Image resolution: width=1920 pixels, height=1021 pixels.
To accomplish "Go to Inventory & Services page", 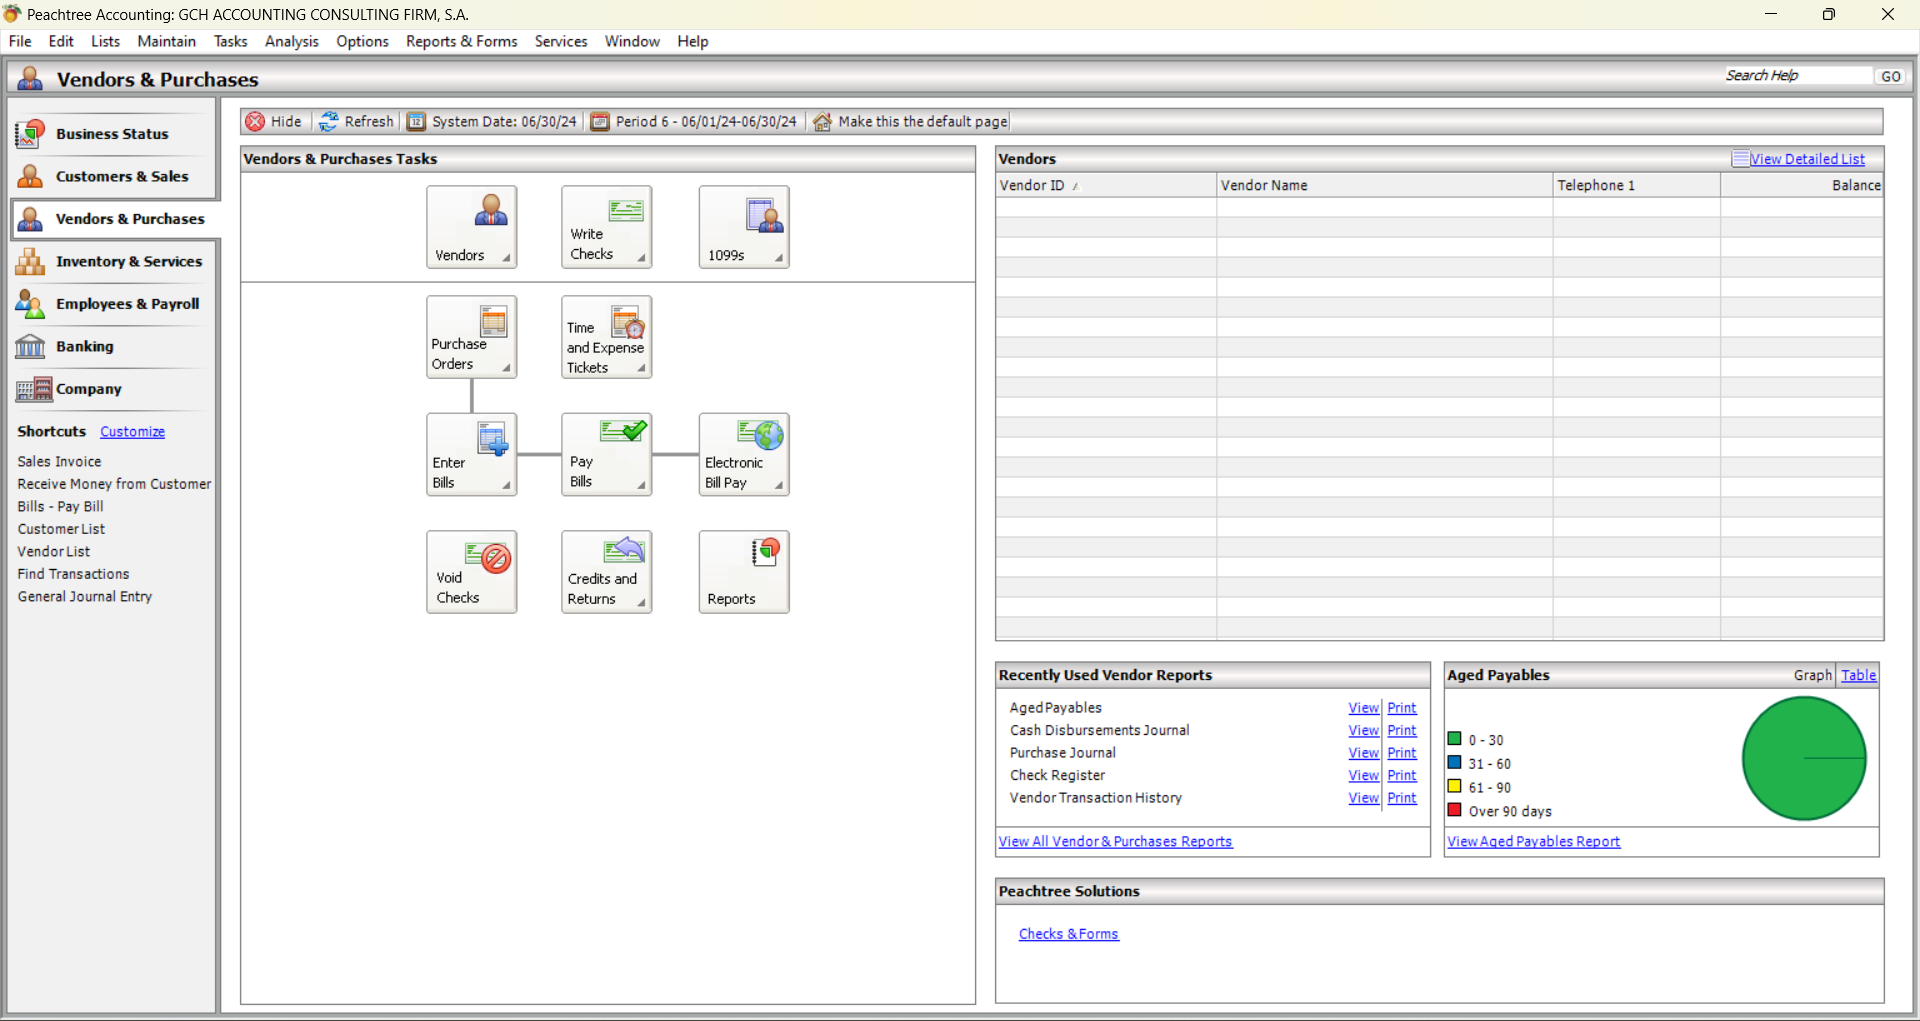I will coord(113,261).
